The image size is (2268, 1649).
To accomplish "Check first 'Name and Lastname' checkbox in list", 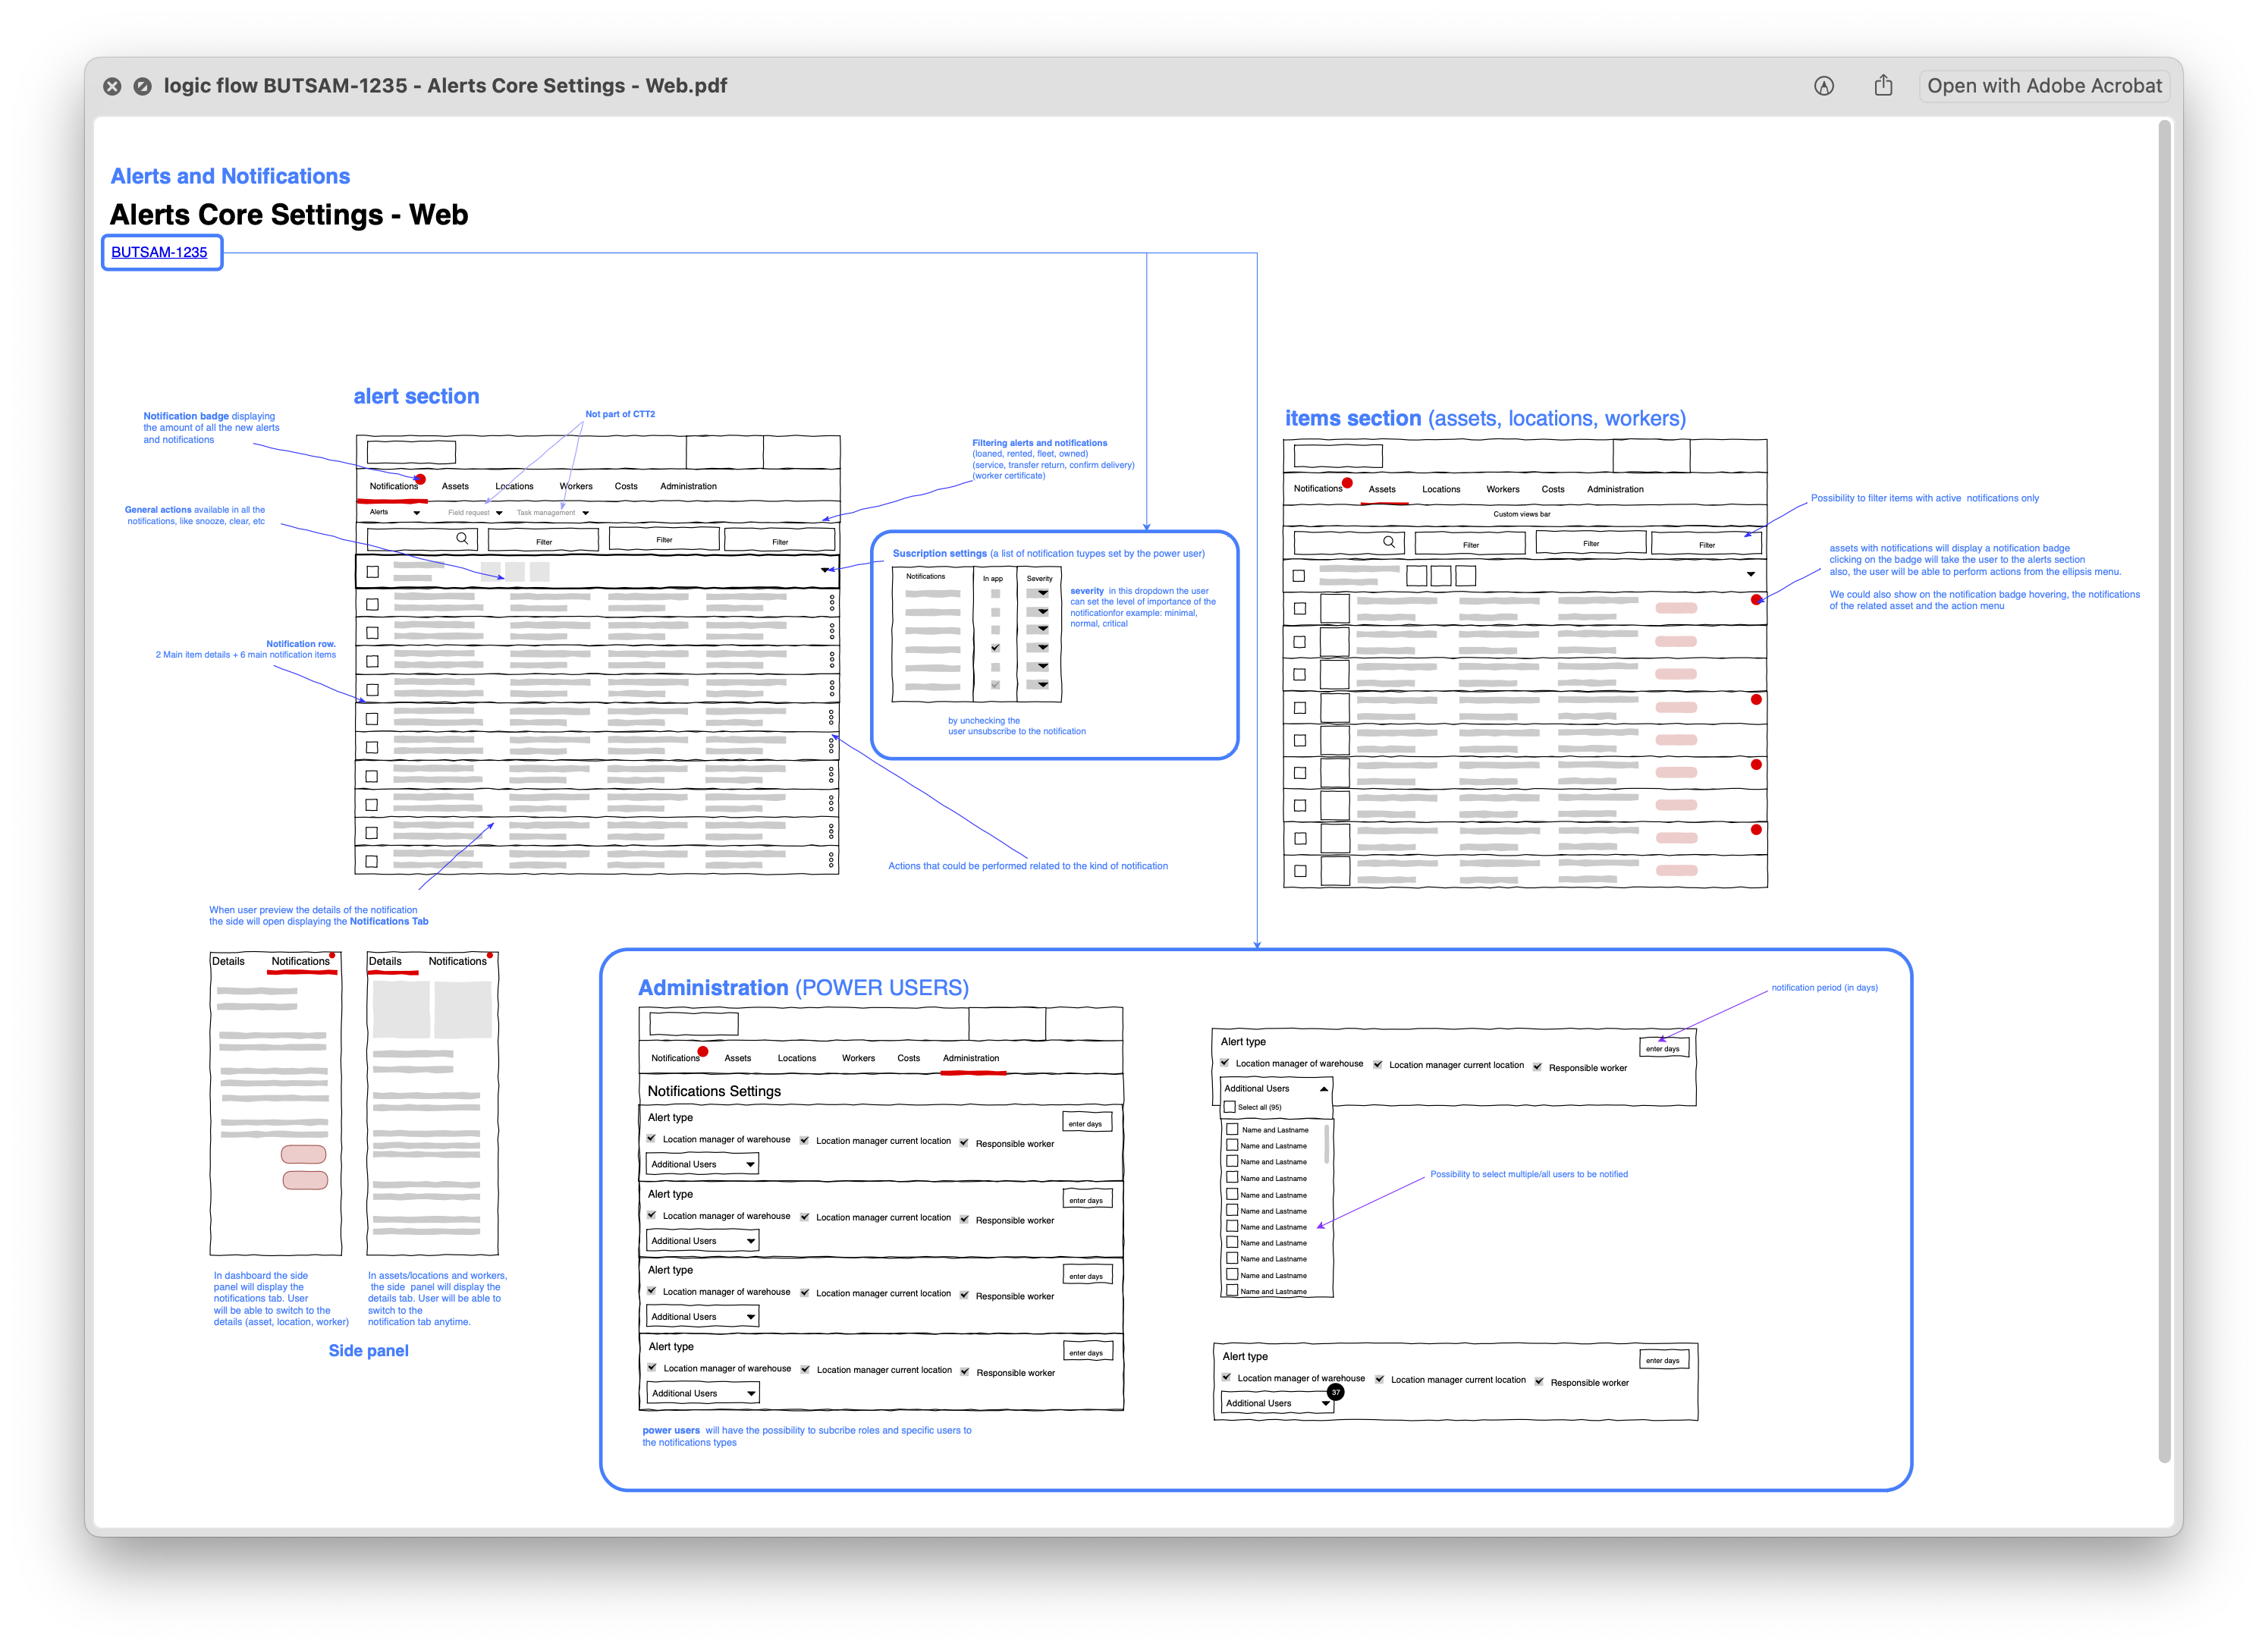I will coord(1232,1129).
